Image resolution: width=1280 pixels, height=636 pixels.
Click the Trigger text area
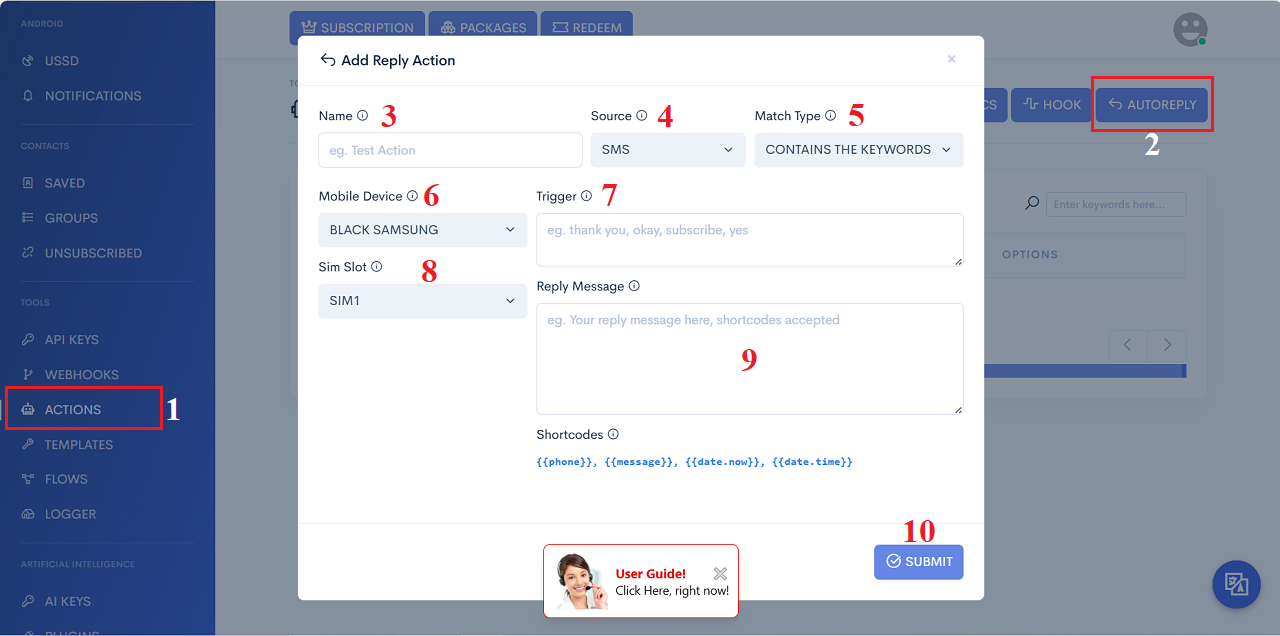point(750,240)
